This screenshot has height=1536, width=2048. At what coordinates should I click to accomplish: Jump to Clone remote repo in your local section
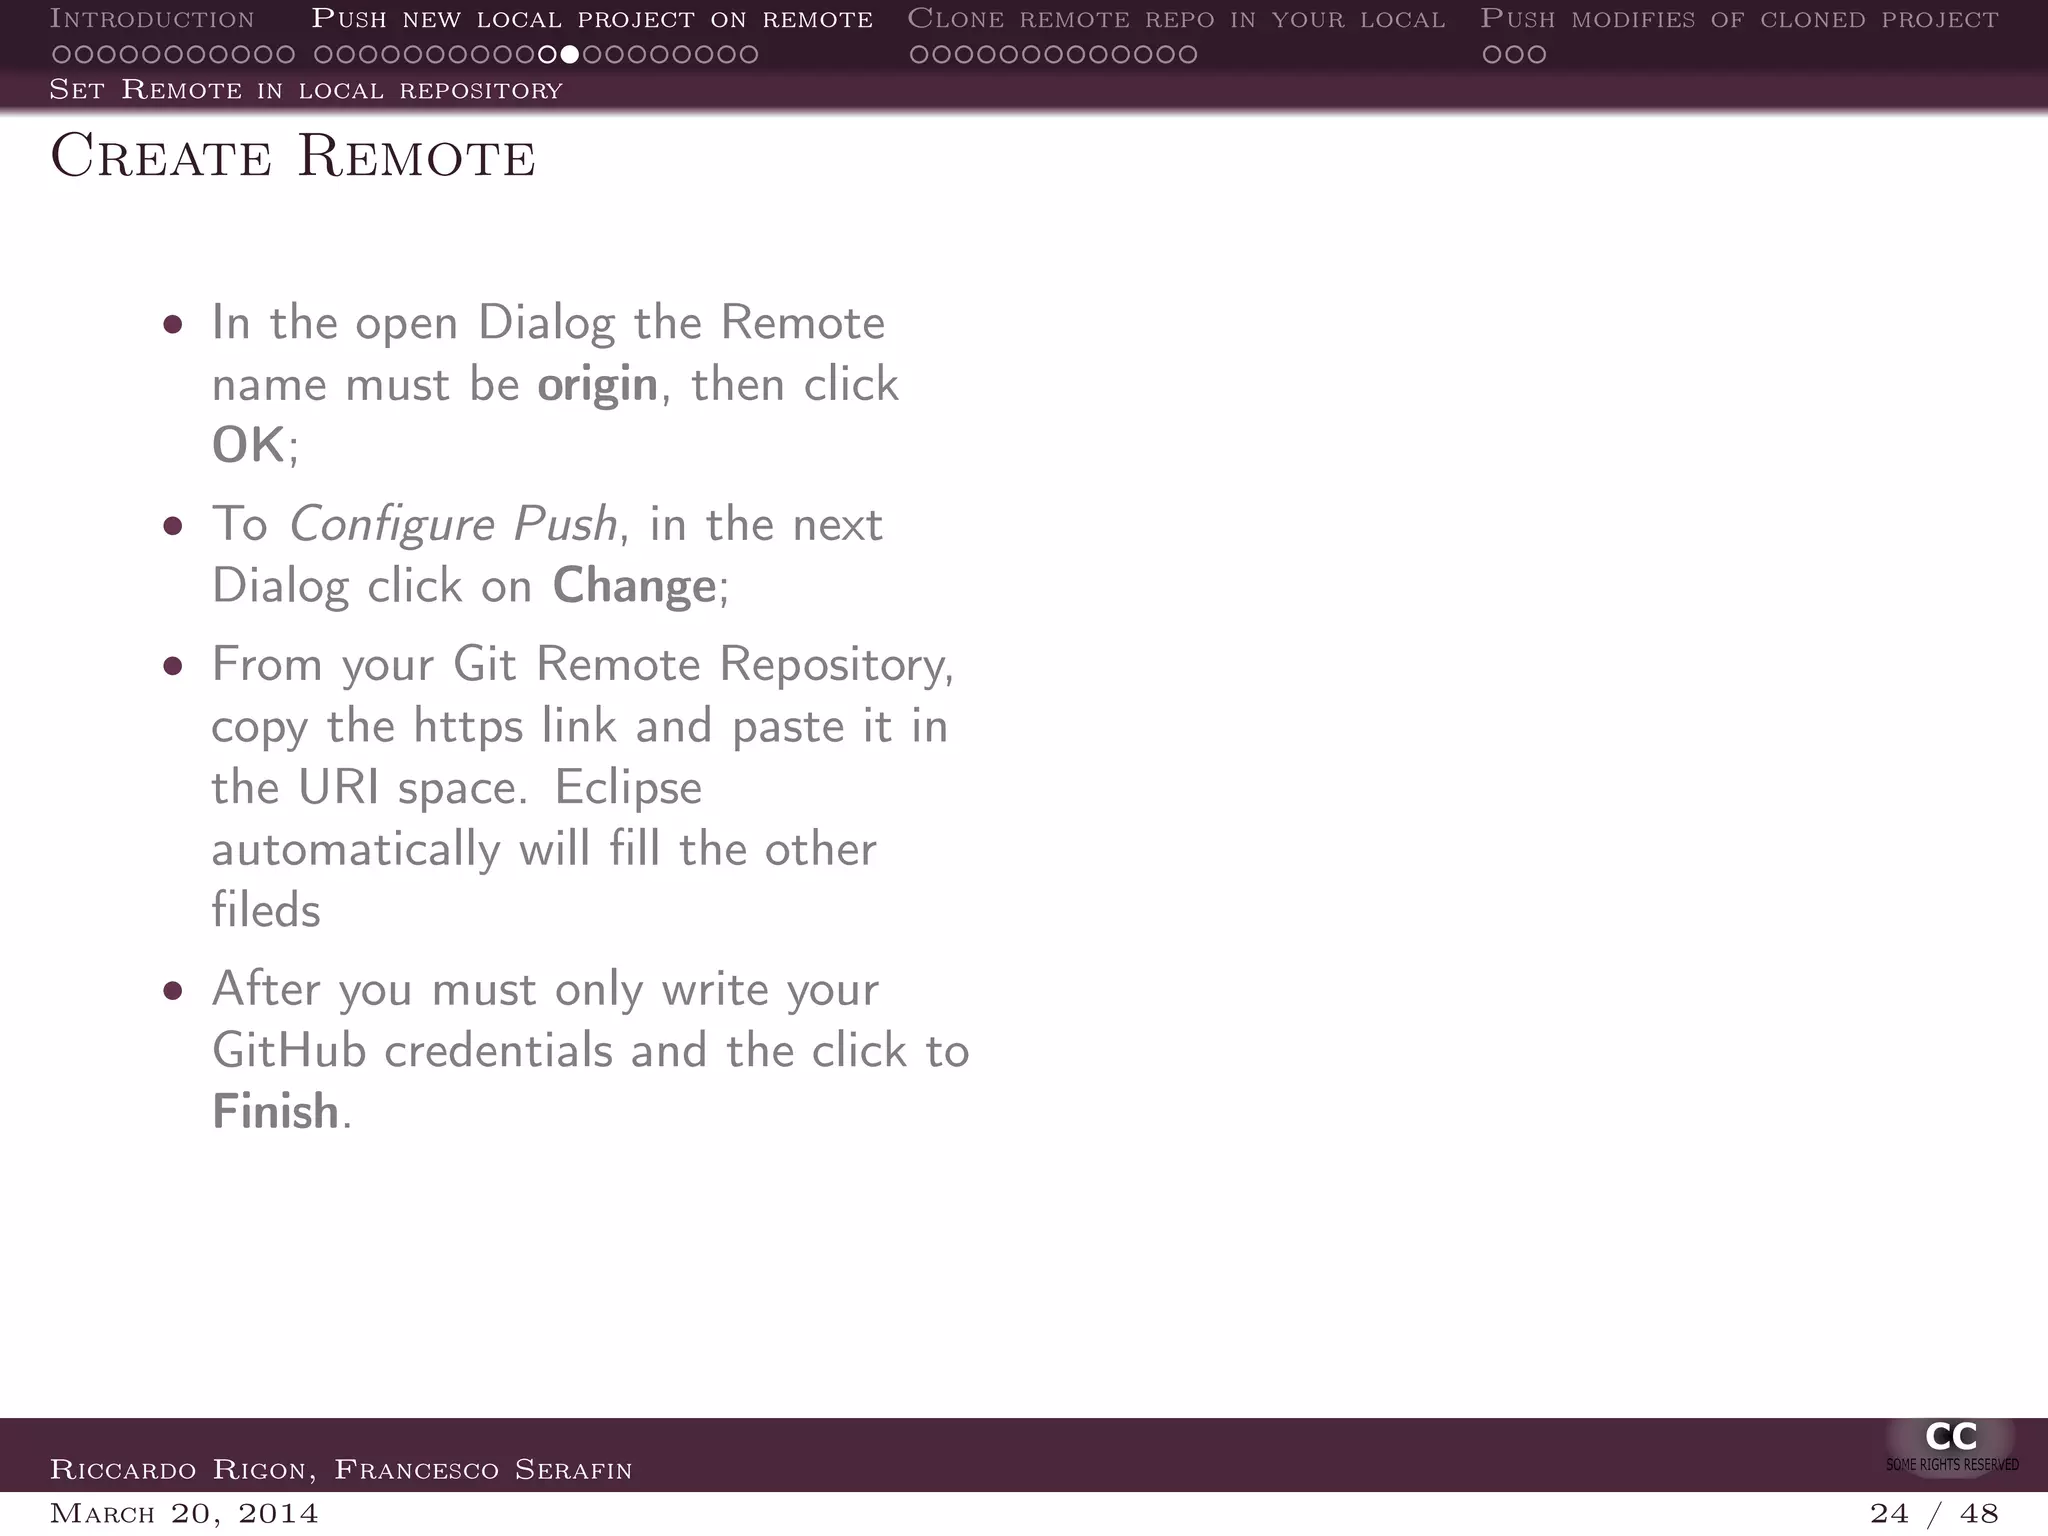[x=1176, y=19]
